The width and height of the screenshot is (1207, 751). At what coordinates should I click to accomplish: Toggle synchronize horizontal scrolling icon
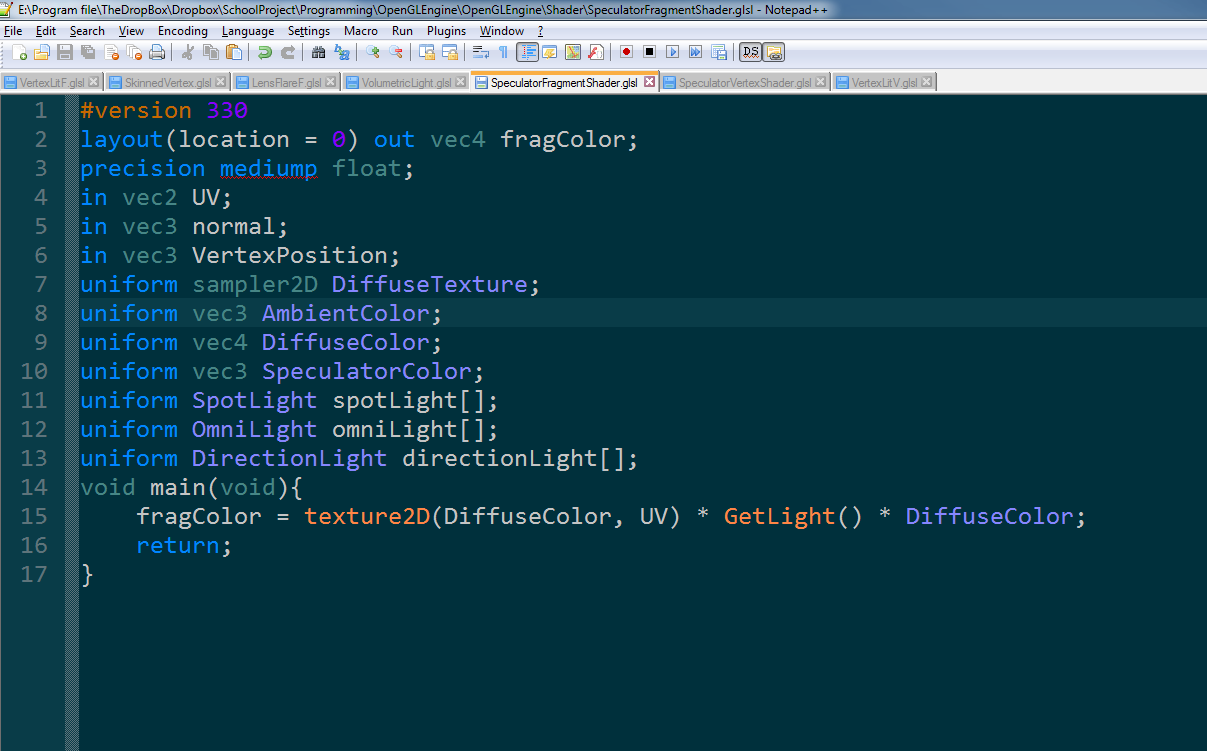point(449,52)
